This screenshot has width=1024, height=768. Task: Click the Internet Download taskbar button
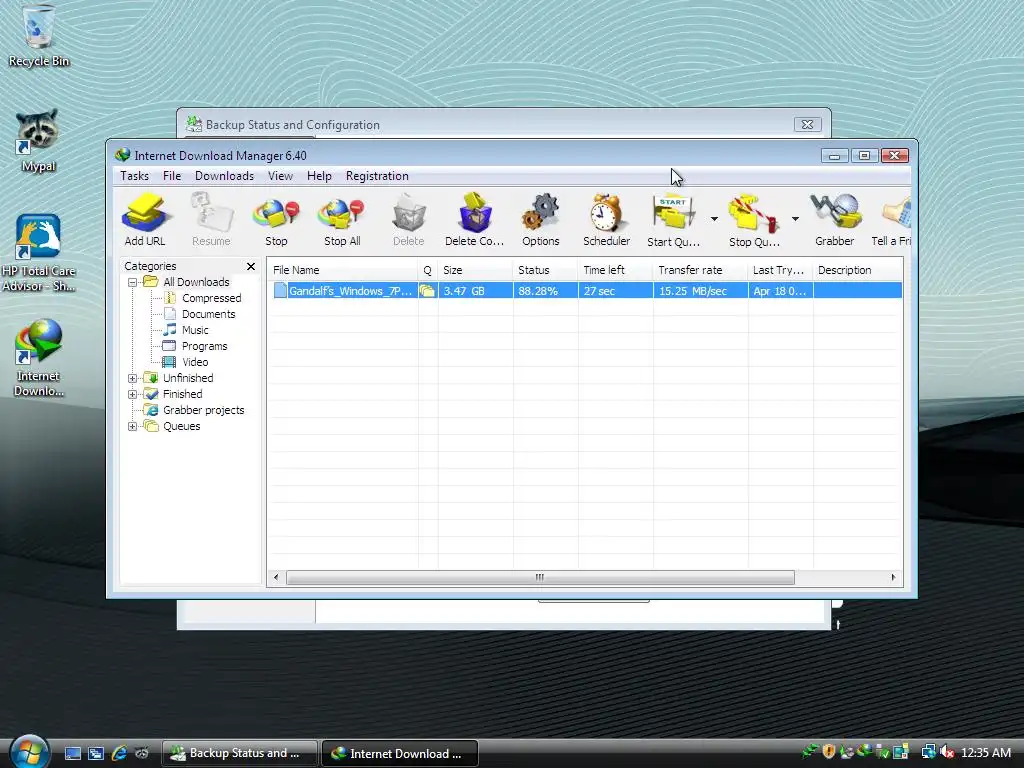400,753
